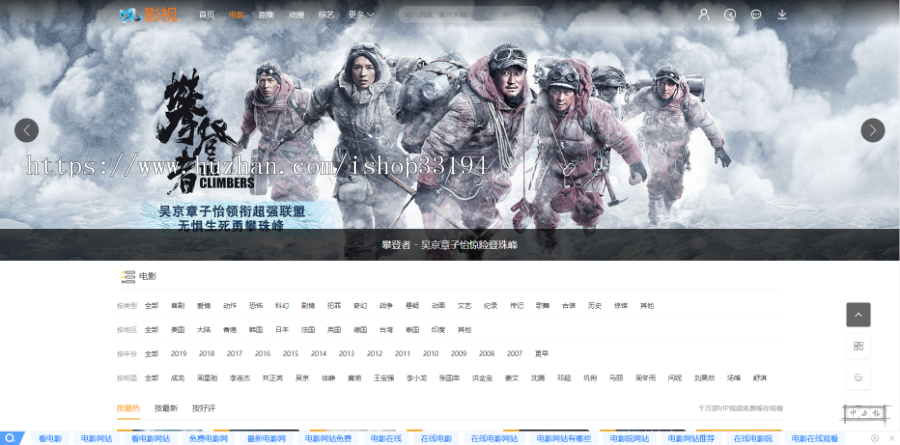The height and width of the screenshot is (445, 900).
Task: Filter by genre 动作
Action: (230, 306)
